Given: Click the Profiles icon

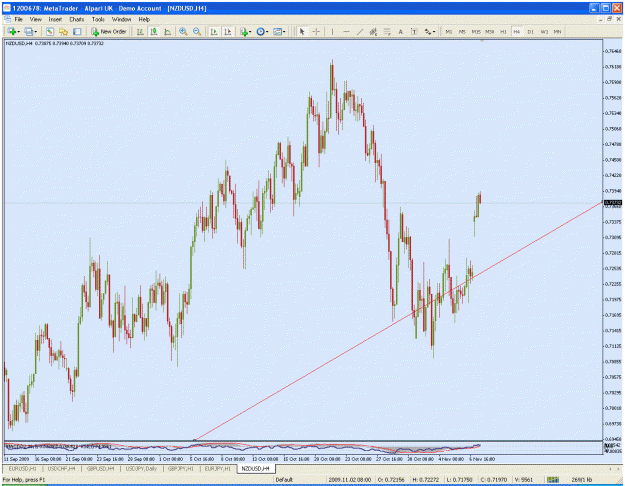Looking at the screenshot, I should click(29, 31).
